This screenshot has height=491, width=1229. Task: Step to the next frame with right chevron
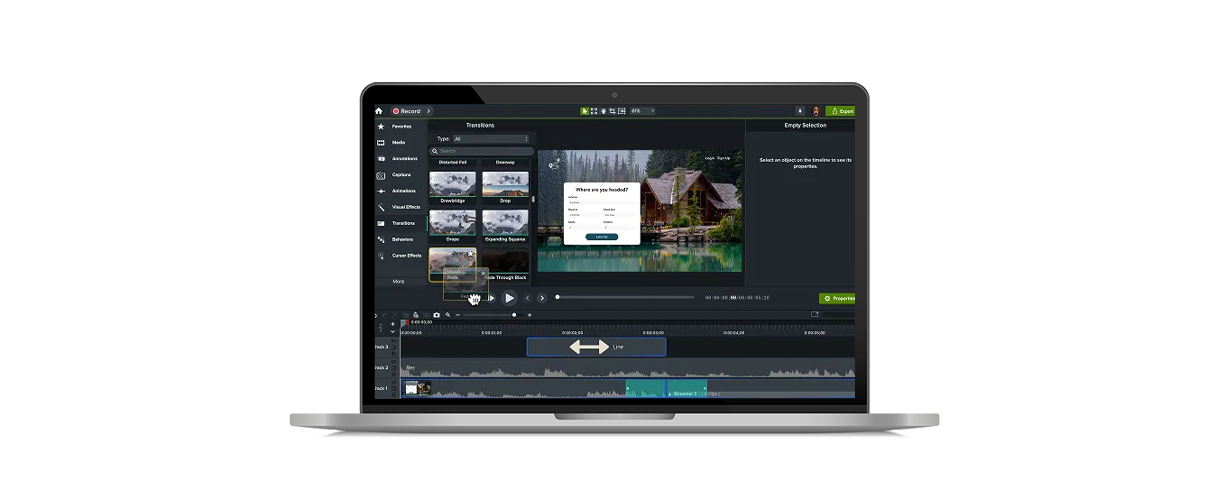coord(542,298)
